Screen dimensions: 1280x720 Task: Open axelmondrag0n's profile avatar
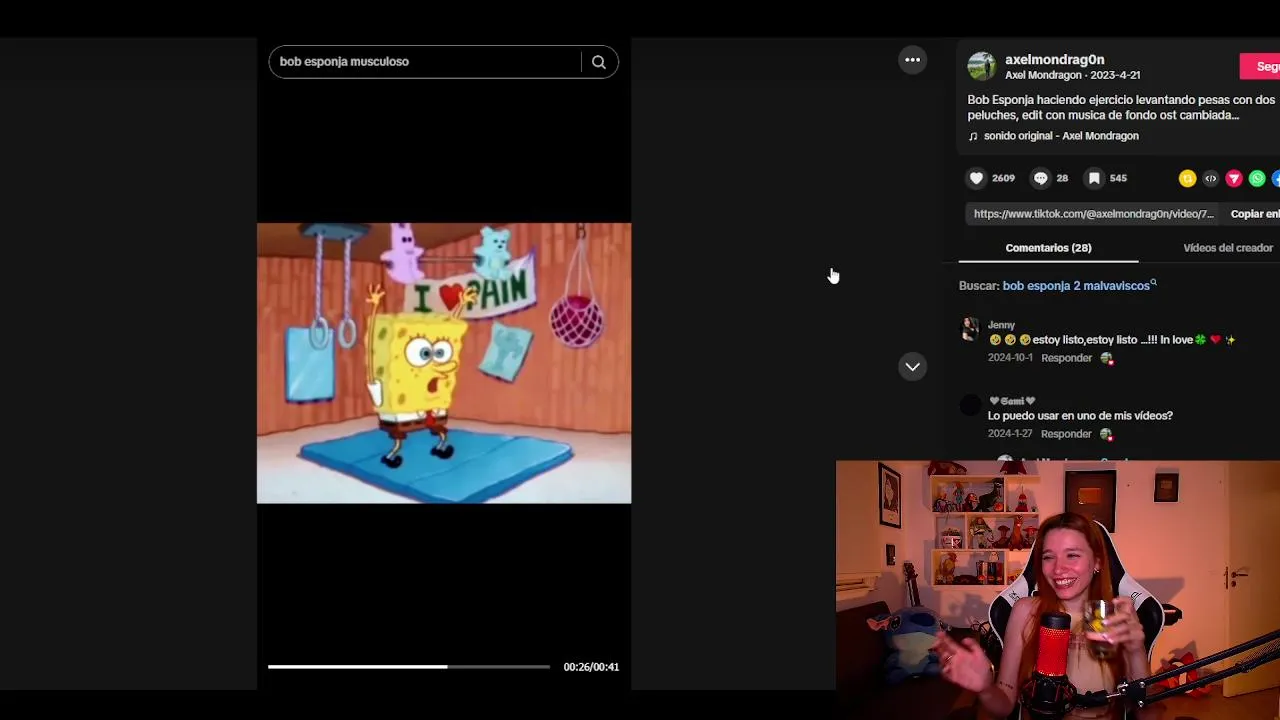point(982,66)
